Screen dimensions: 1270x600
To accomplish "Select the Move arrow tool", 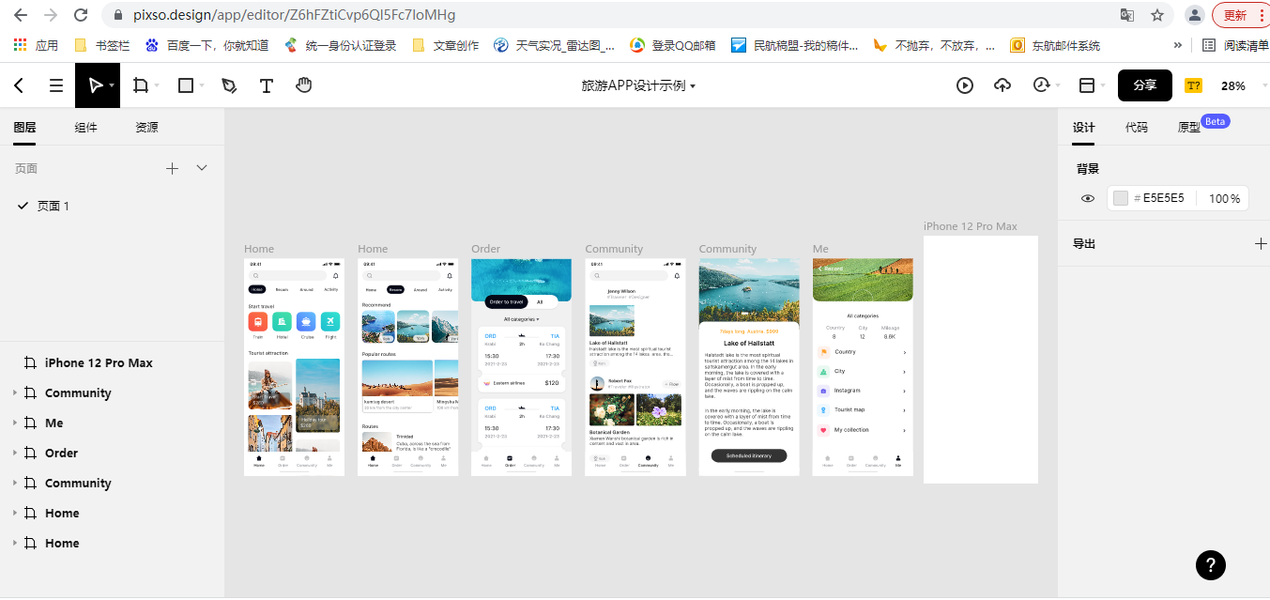I will (95, 86).
